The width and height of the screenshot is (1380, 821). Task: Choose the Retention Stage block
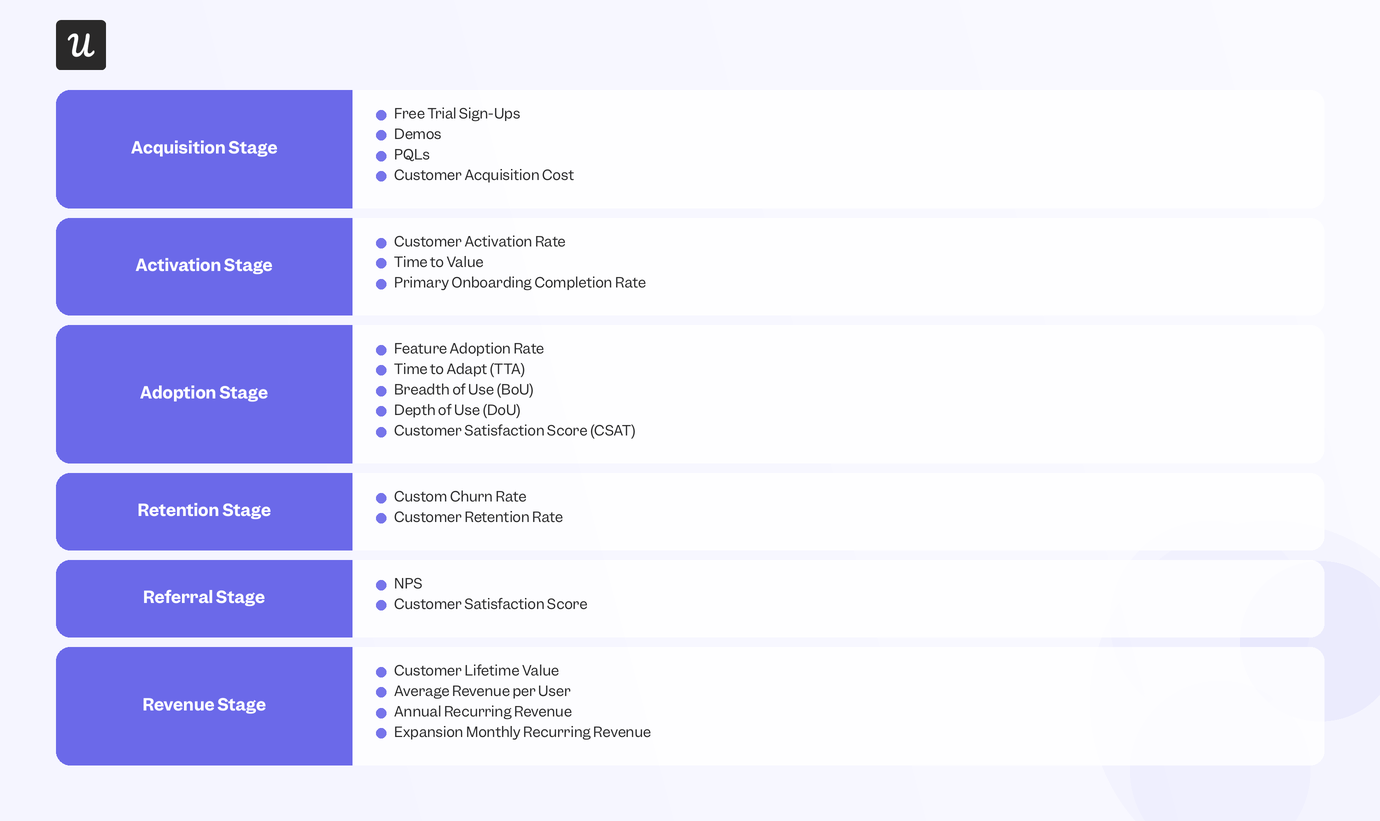(x=204, y=511)
